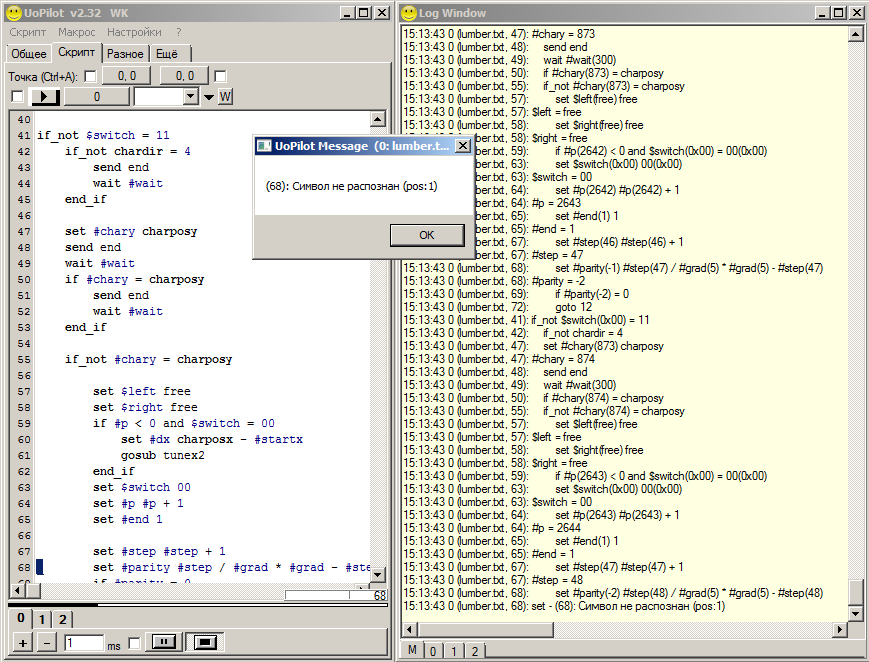The width and height of the screenshot is (869, 662).
Task: Click the pause script button
Action: 163,642
